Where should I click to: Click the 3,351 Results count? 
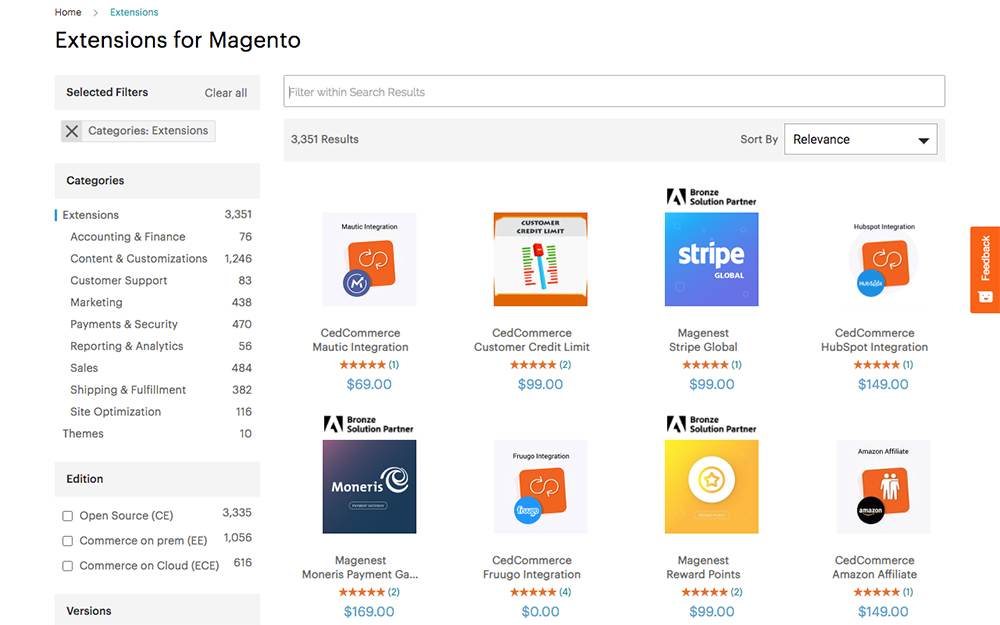(325, 139)
